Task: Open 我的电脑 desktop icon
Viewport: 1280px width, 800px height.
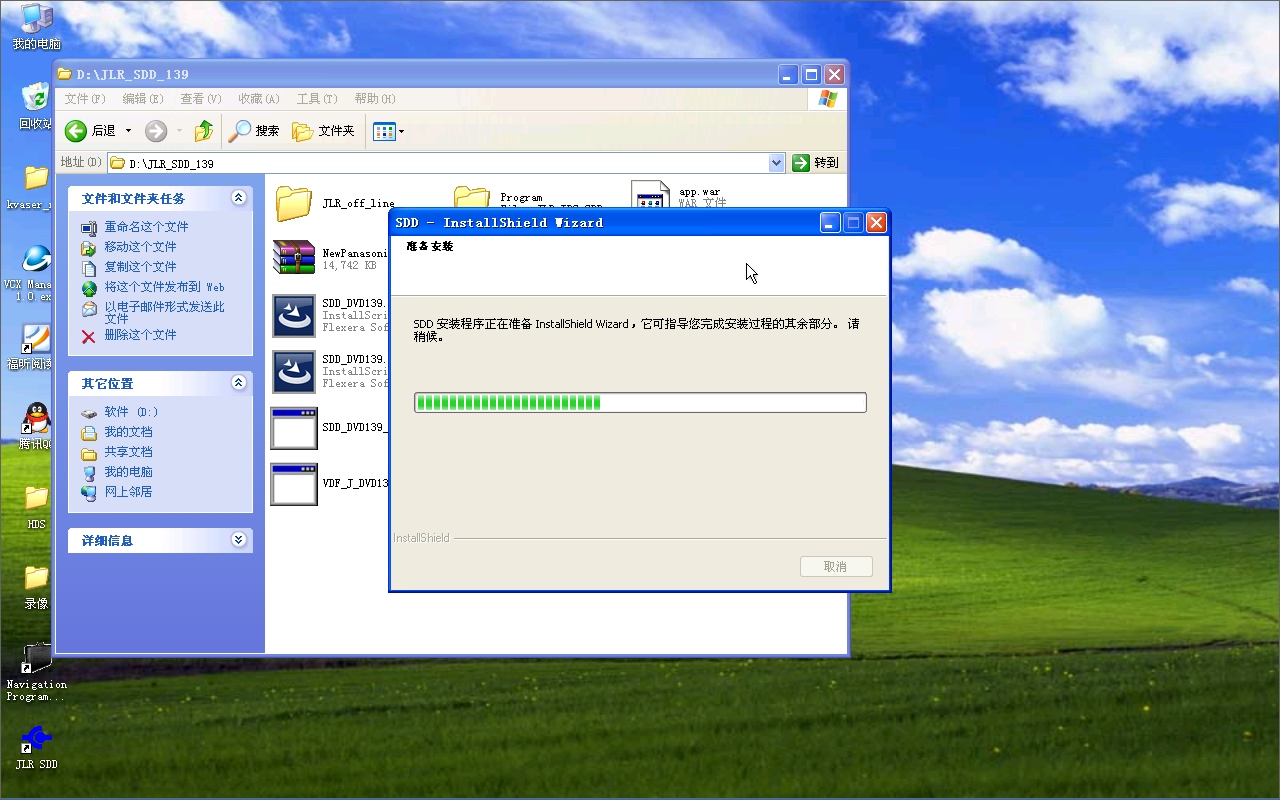Action: coord(36,27)
